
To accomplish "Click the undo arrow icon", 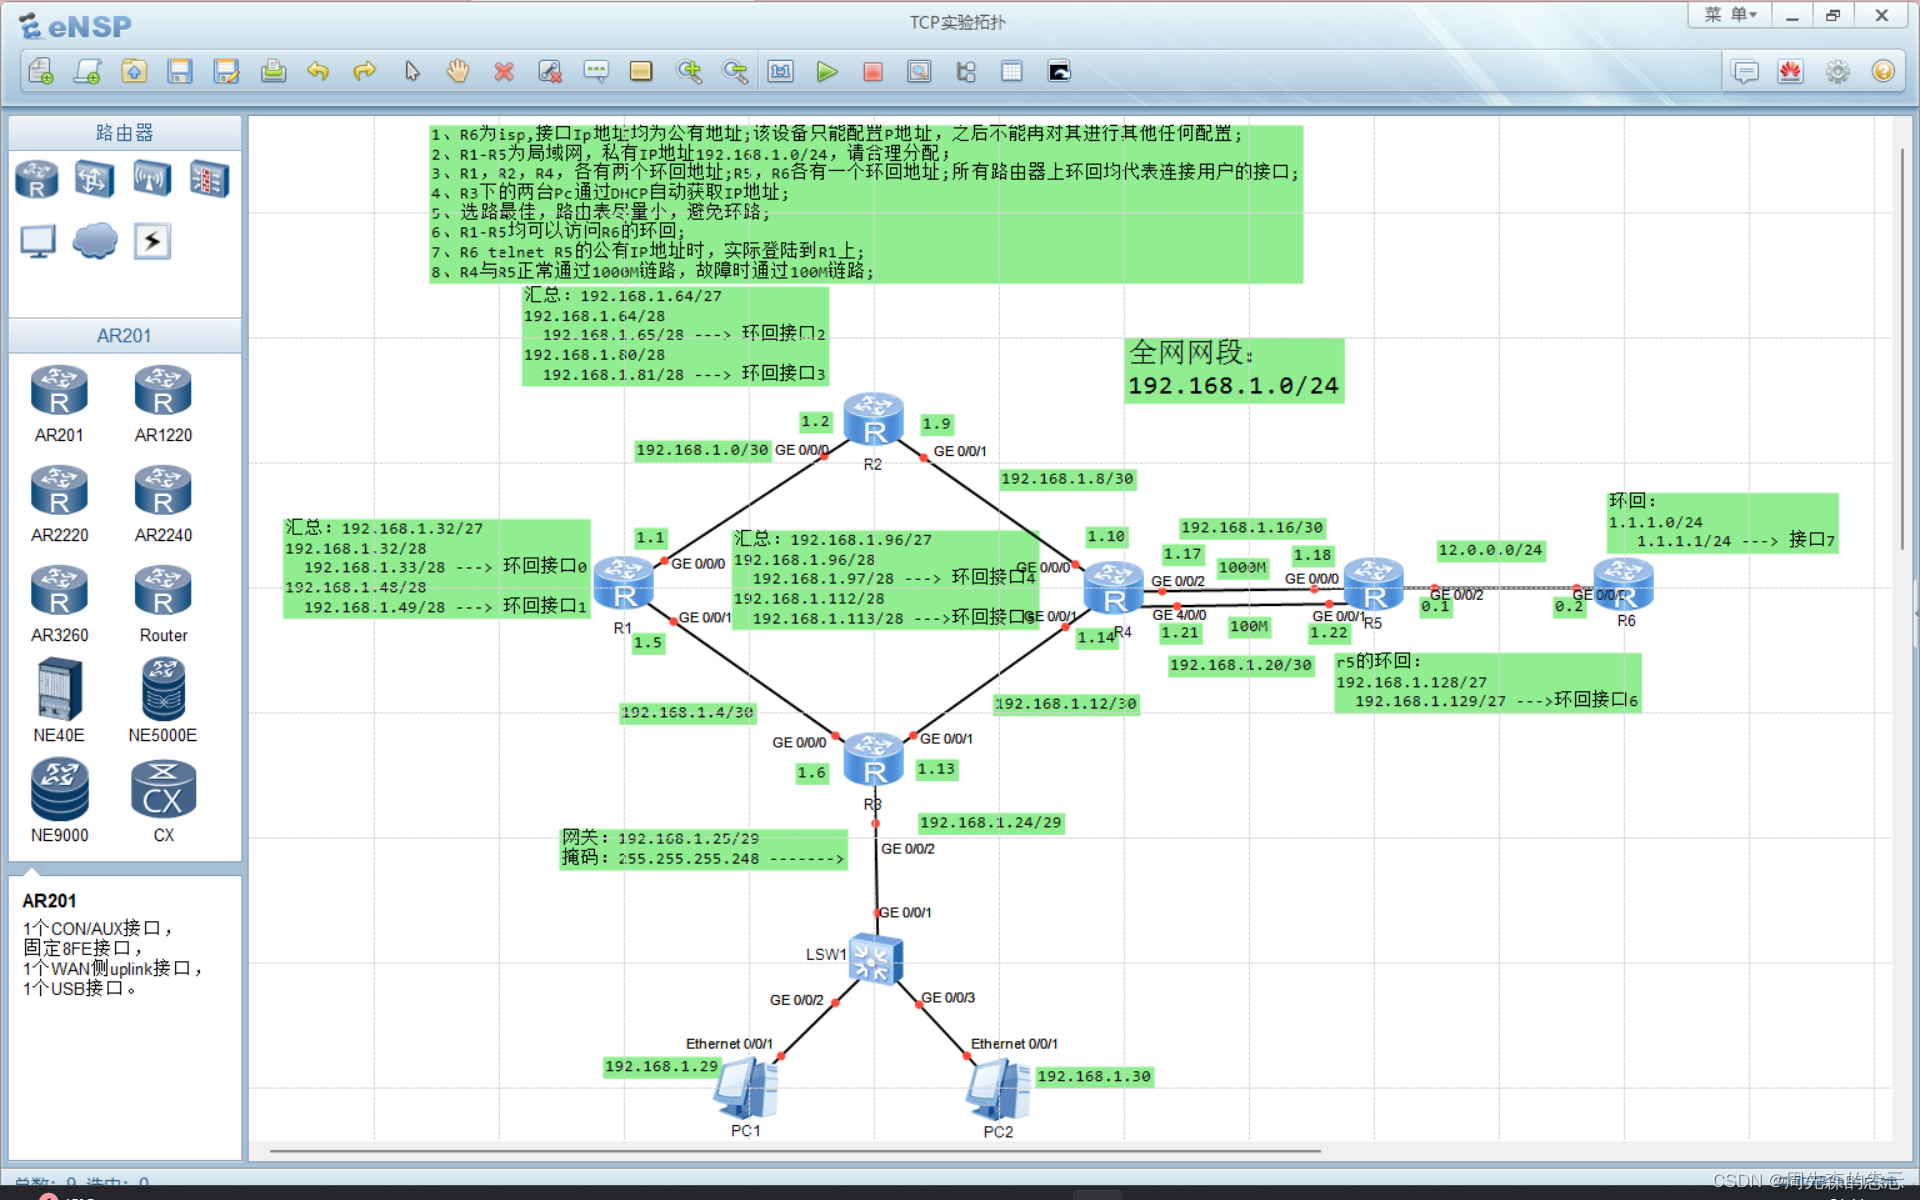I will point(318,71).
